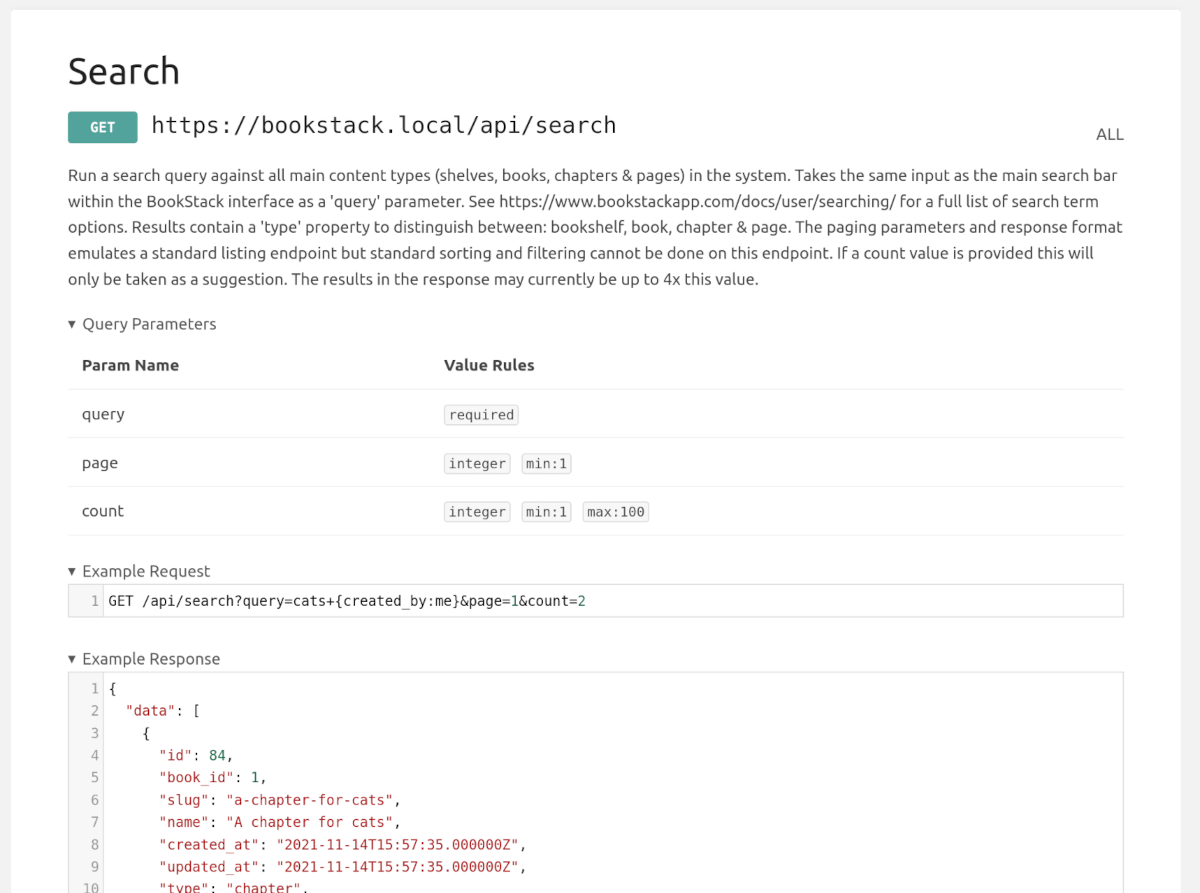Collapse the Example Response section
1200x893 pixels.
(x=144, y=659)
